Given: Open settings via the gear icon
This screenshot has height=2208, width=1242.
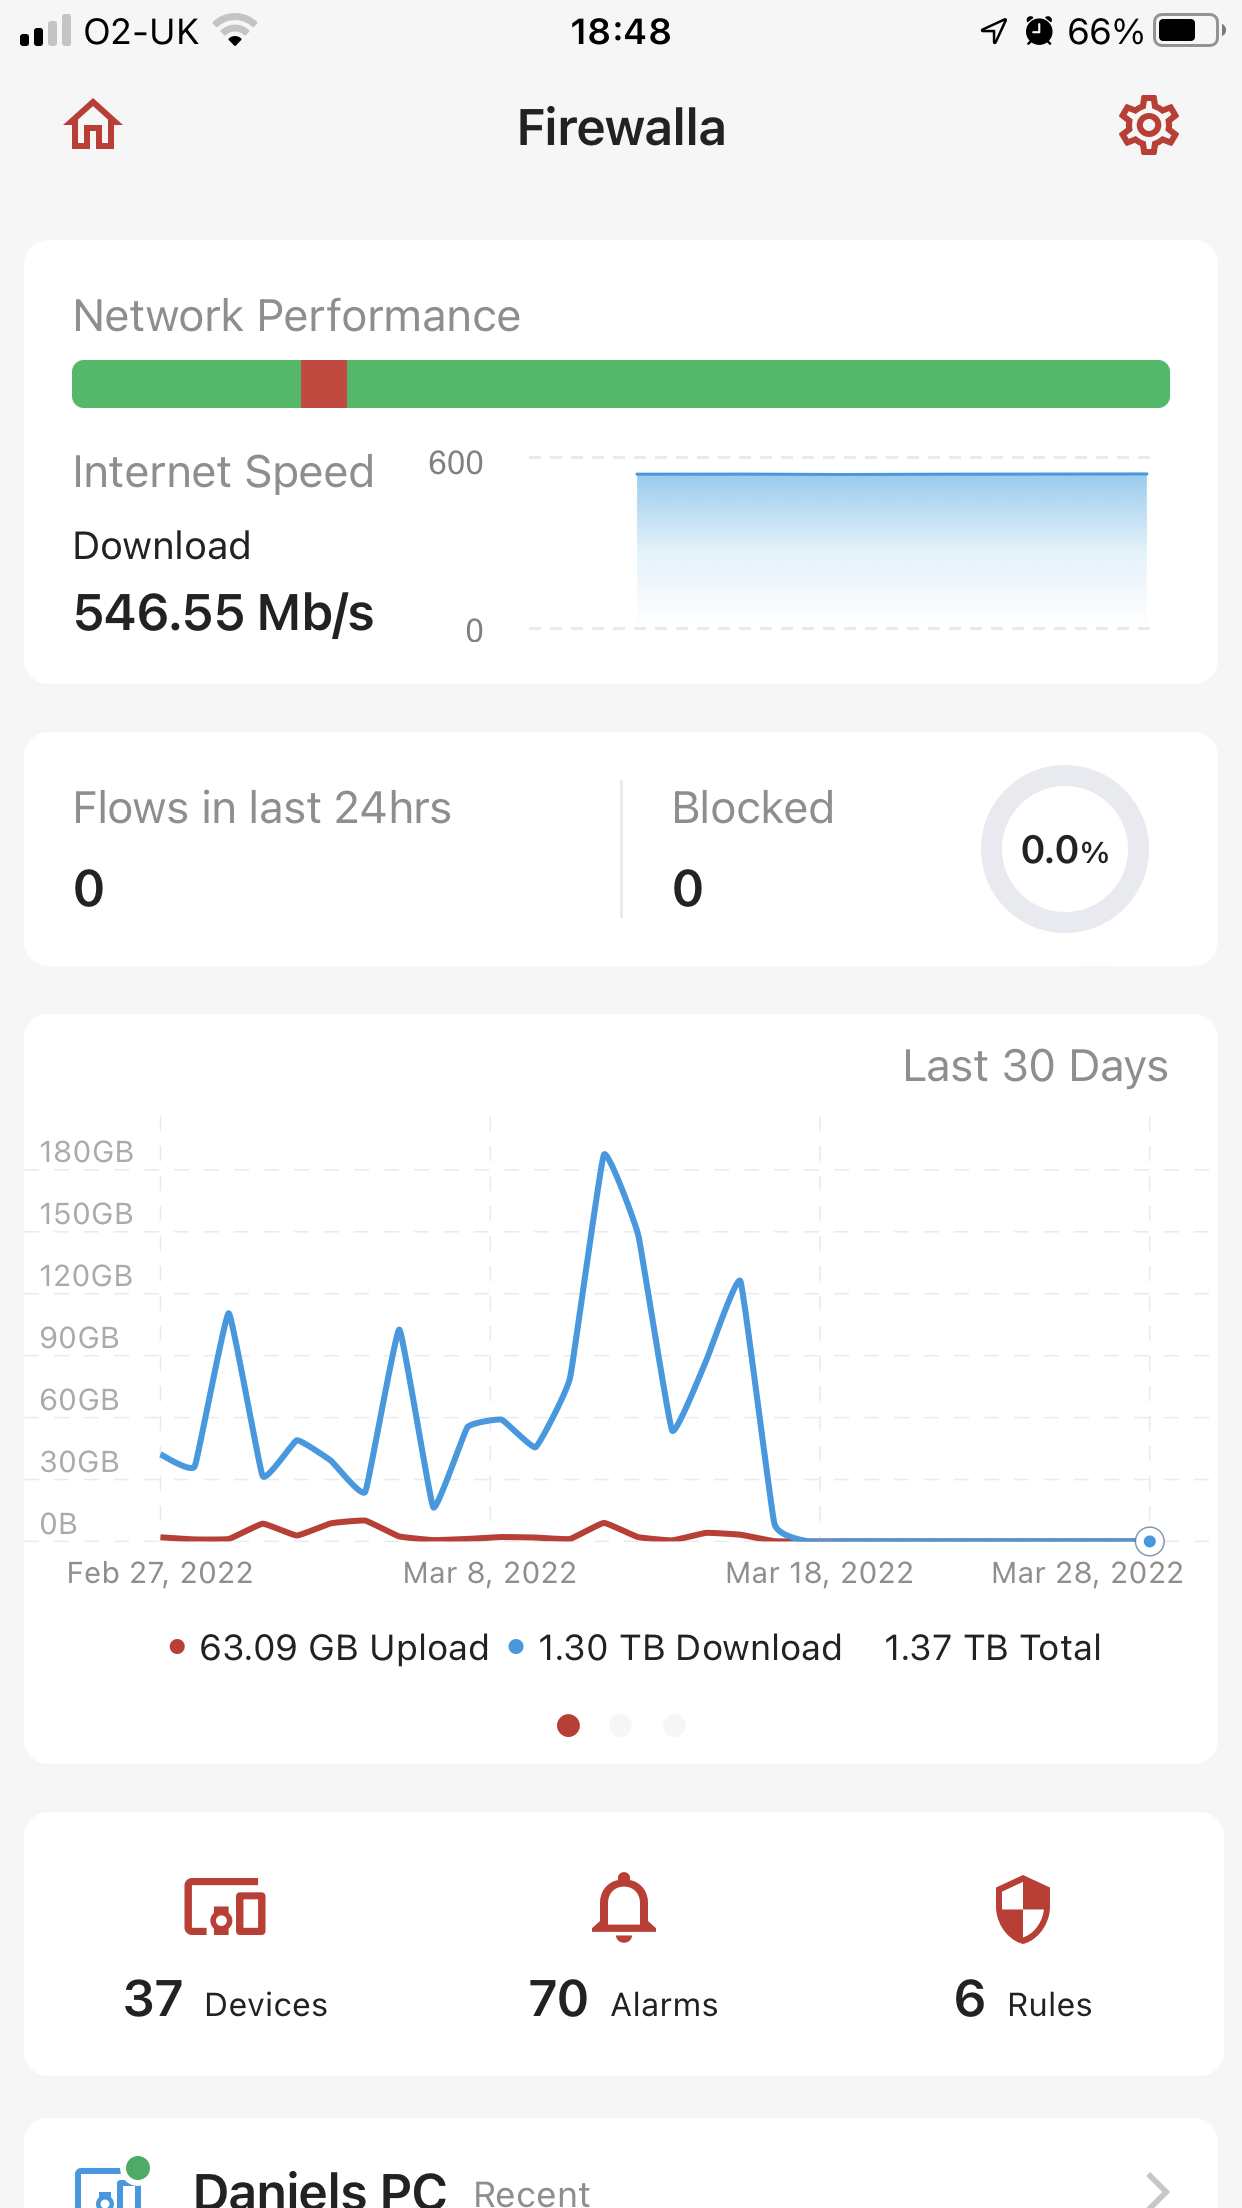Looking at the screenshot, I should pyautogui.click(x=1148, y=126).
